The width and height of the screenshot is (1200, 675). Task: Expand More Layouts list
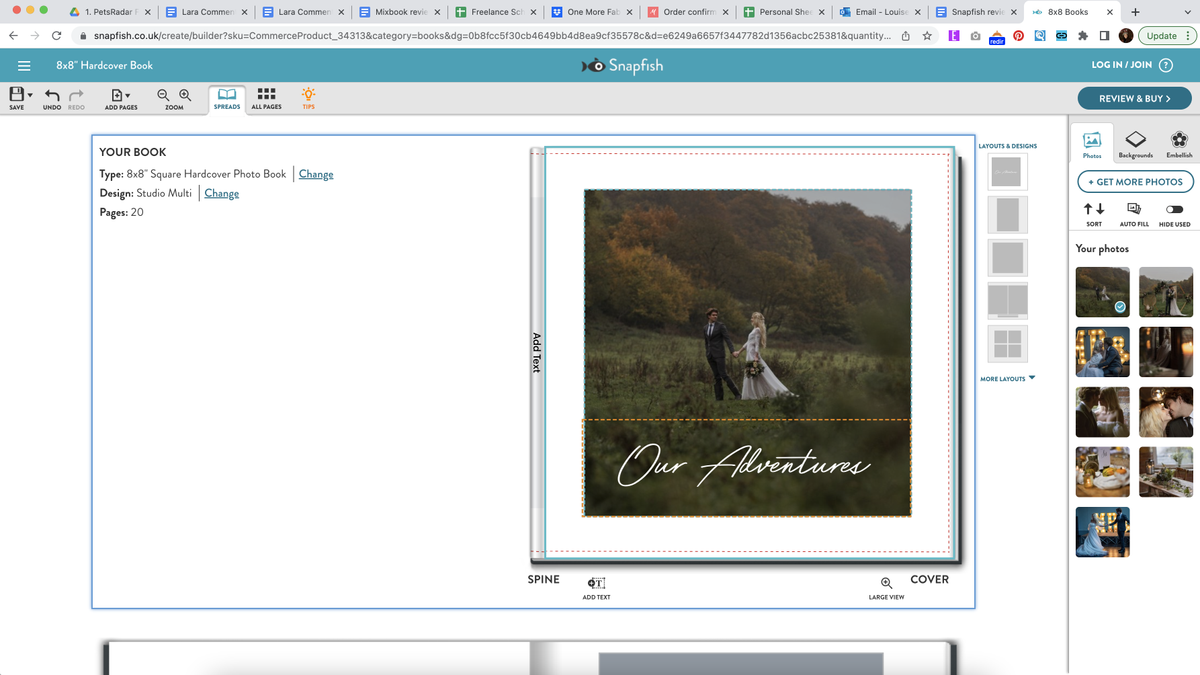1008,379
